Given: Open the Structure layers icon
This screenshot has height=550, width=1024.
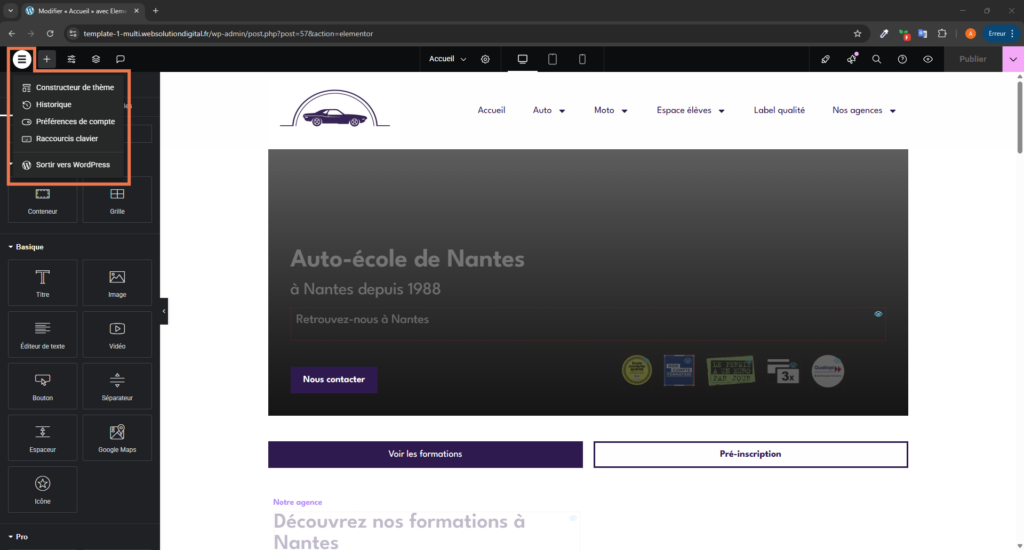Looking at the screenshot, I should pos(95,59).
